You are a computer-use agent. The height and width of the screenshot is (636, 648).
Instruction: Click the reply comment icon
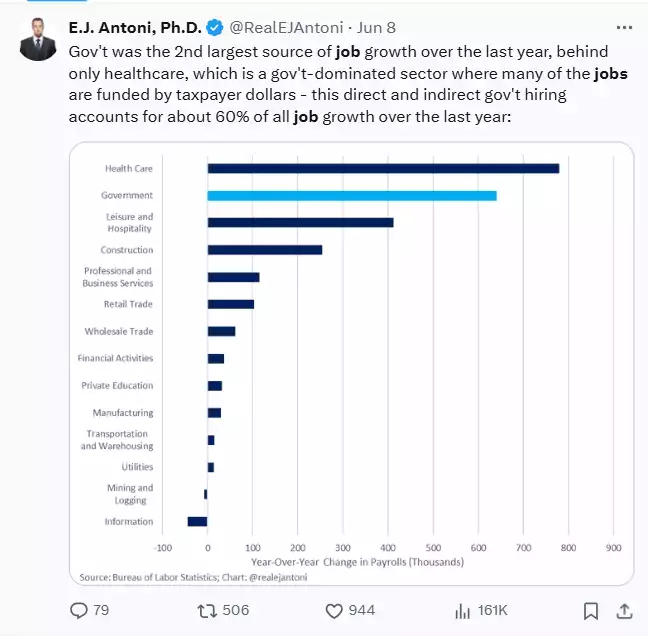79,610
